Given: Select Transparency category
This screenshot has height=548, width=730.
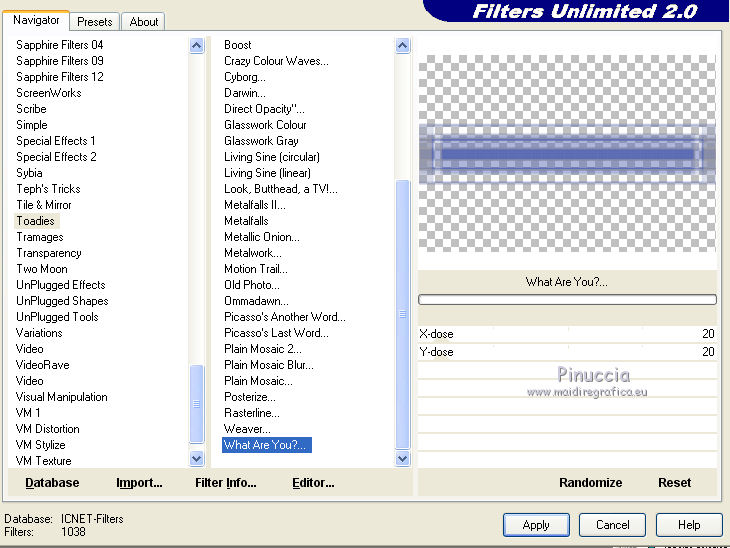Looking at the screenshot, I should pyautogui.click(x=49, y=253).
